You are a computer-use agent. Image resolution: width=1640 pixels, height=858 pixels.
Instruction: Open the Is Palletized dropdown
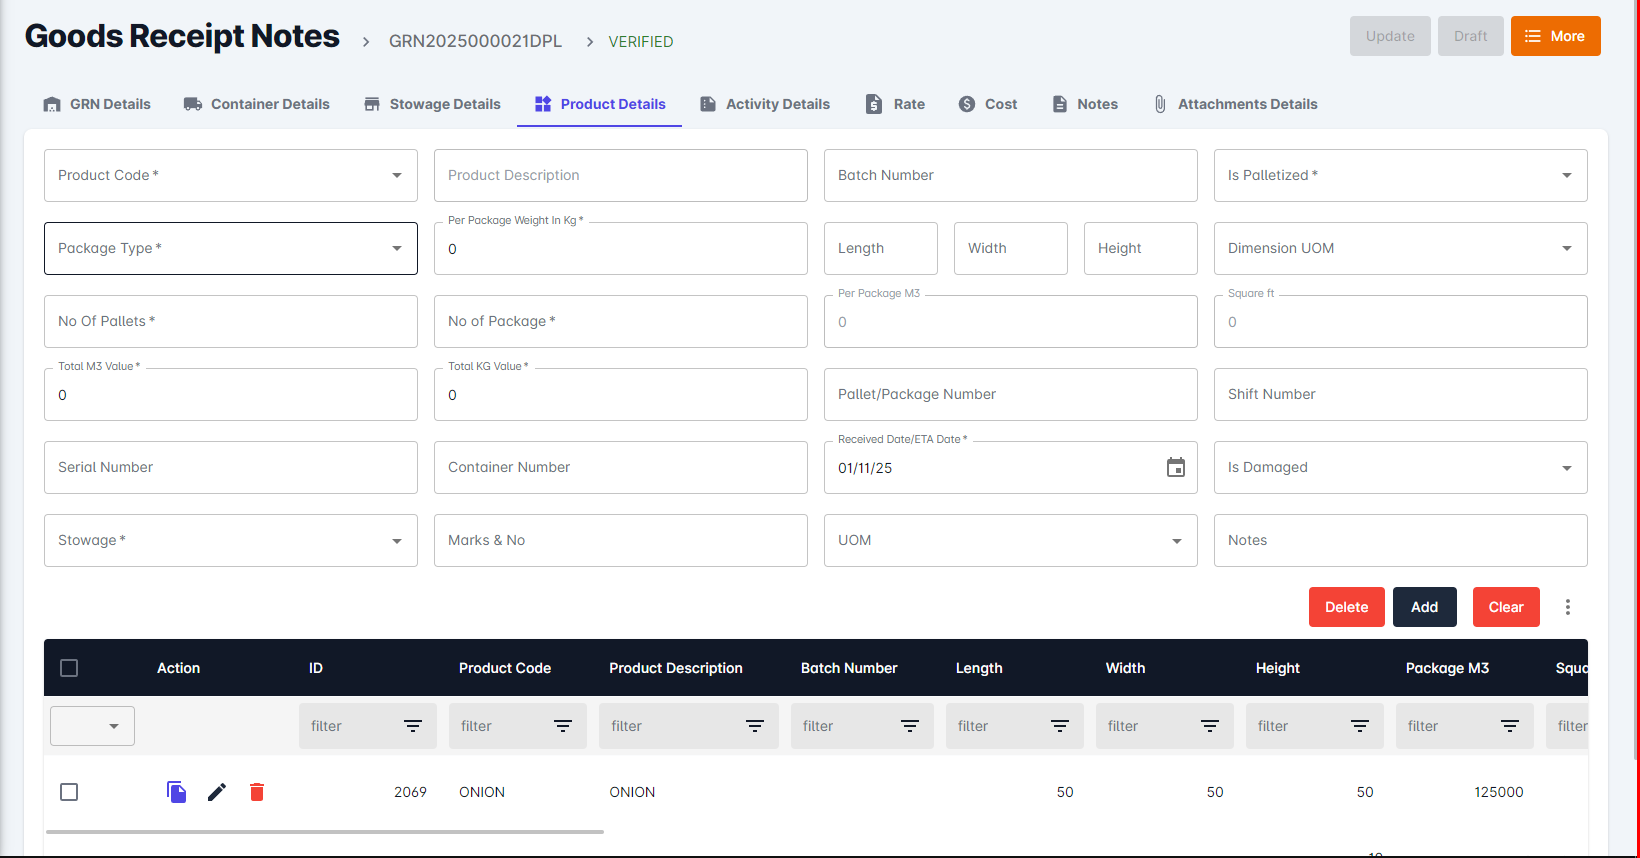click(1566, 176)
